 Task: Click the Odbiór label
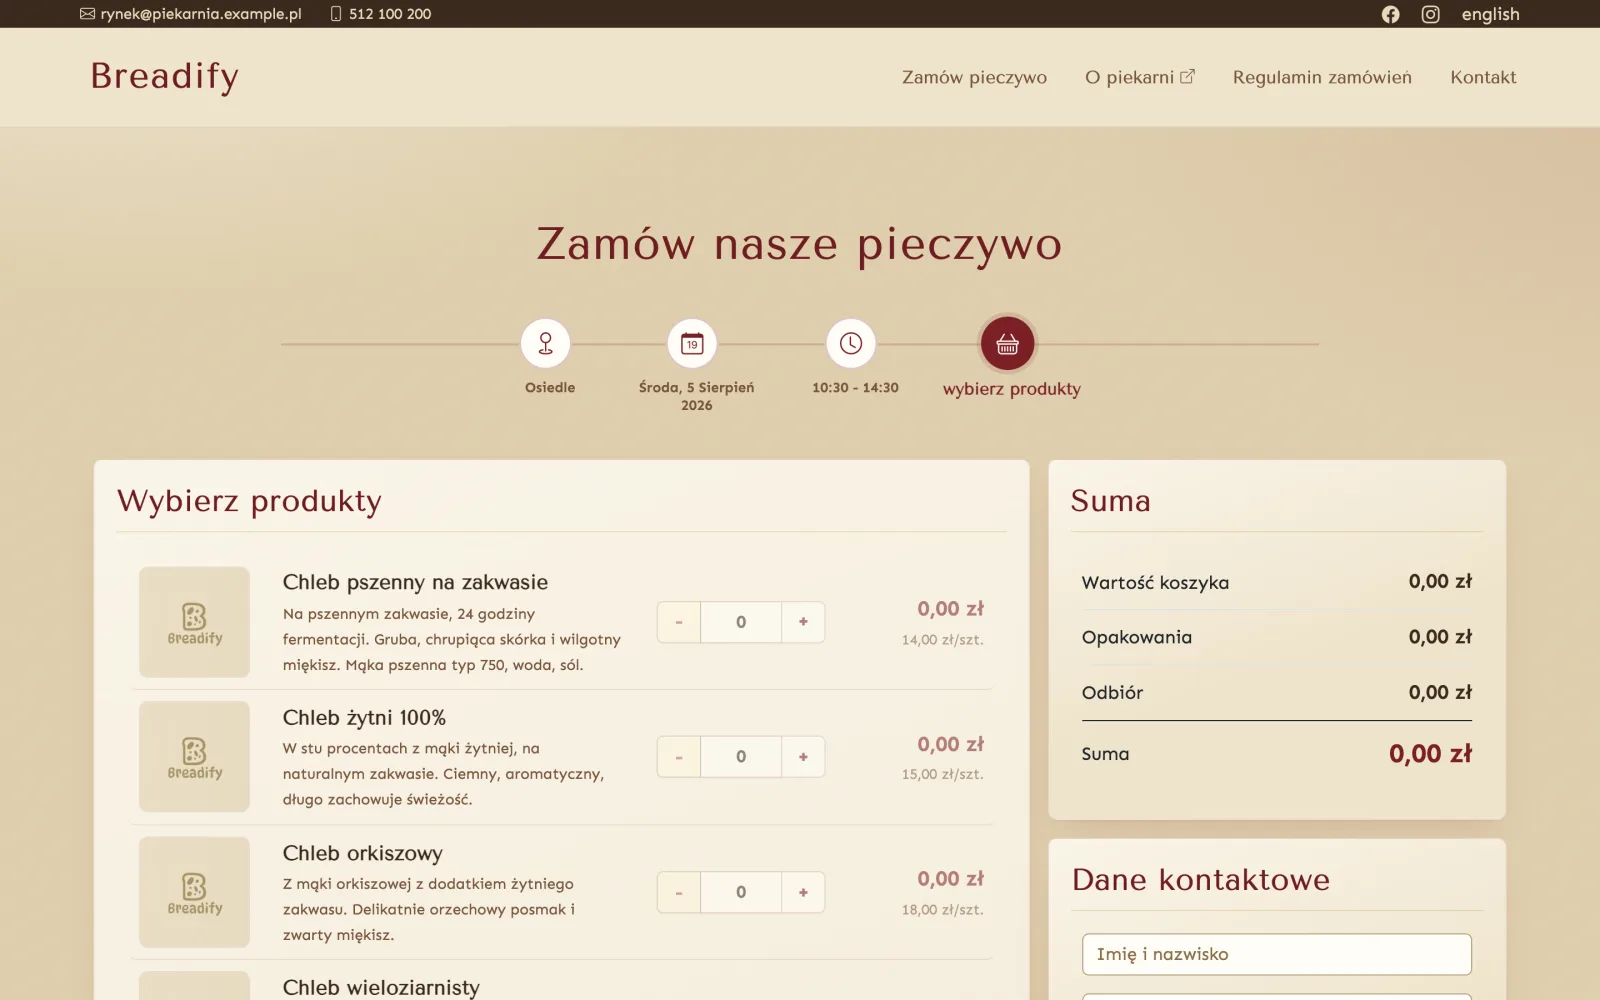tap(1112, 693)
